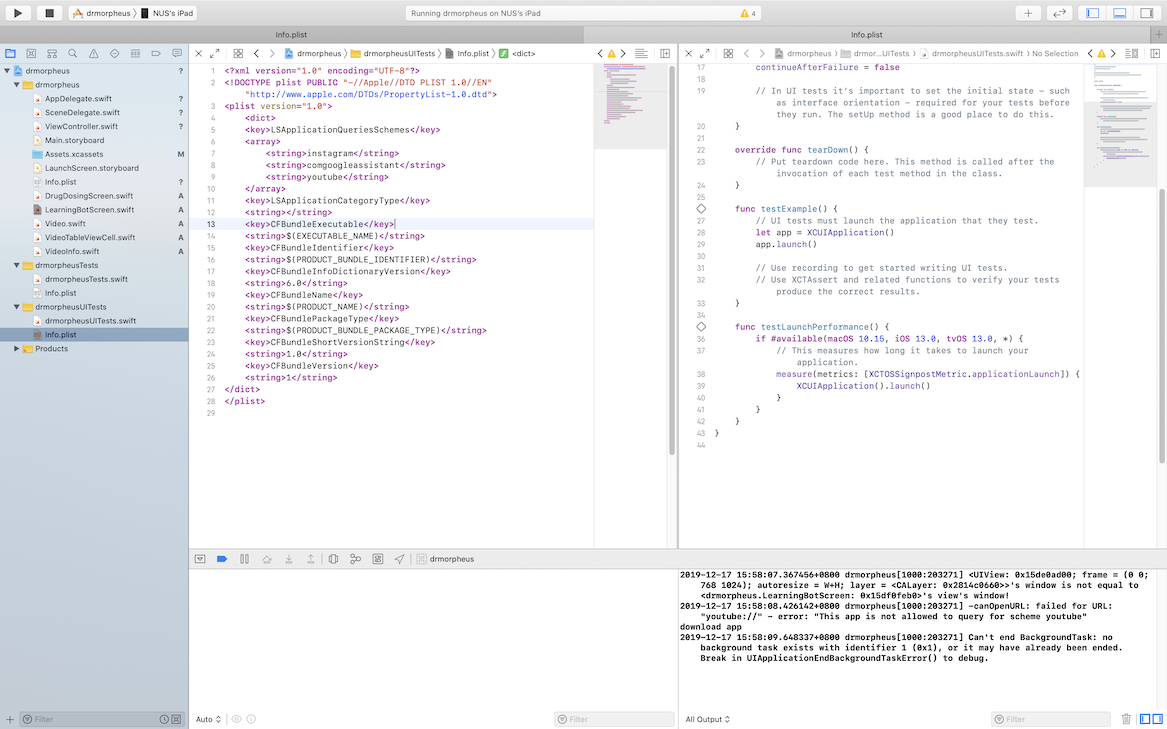This screenshot has width=1167, height=729.
Task: Open the Source Control navigator
Action: (x=31, y=53)
